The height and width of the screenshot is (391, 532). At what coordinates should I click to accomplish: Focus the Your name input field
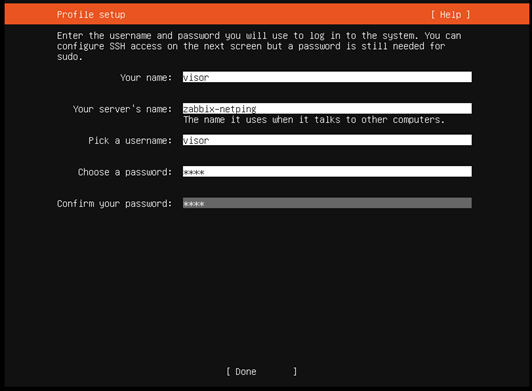click(x=327, y=77)
